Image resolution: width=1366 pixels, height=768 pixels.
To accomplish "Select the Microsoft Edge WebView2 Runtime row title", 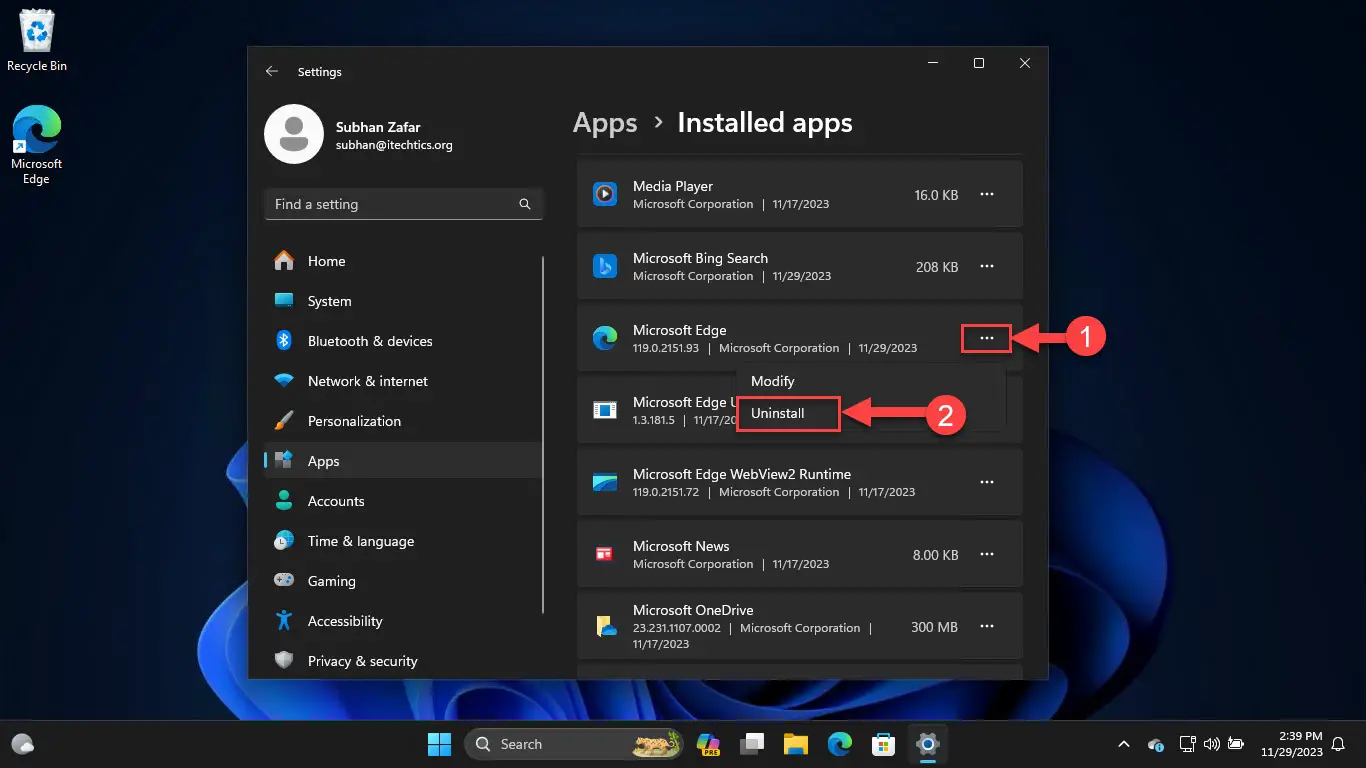I will [742, 474].
